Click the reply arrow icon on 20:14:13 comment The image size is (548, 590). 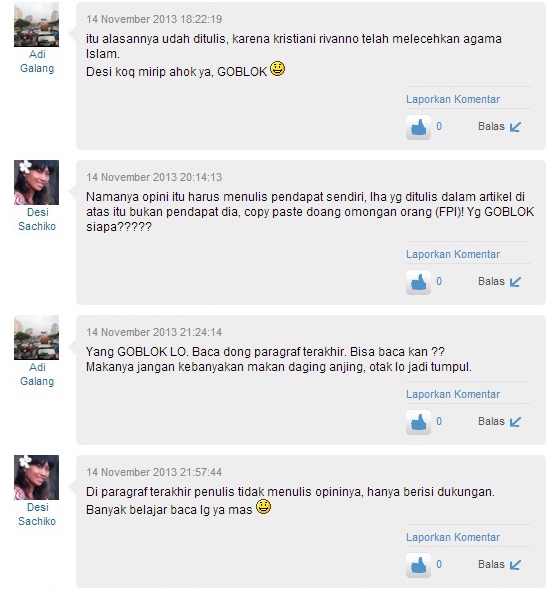tap(515, 282)
